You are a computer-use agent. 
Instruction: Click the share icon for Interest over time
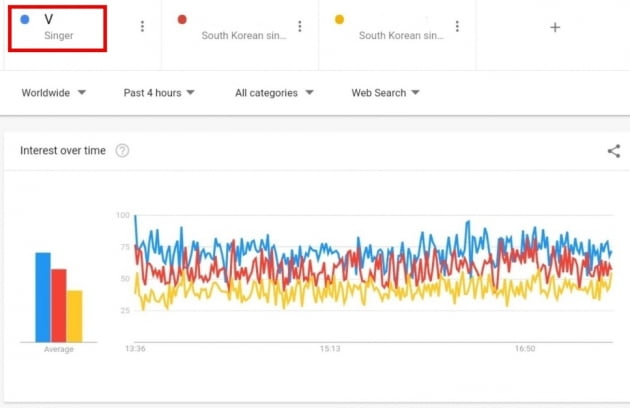614,151
